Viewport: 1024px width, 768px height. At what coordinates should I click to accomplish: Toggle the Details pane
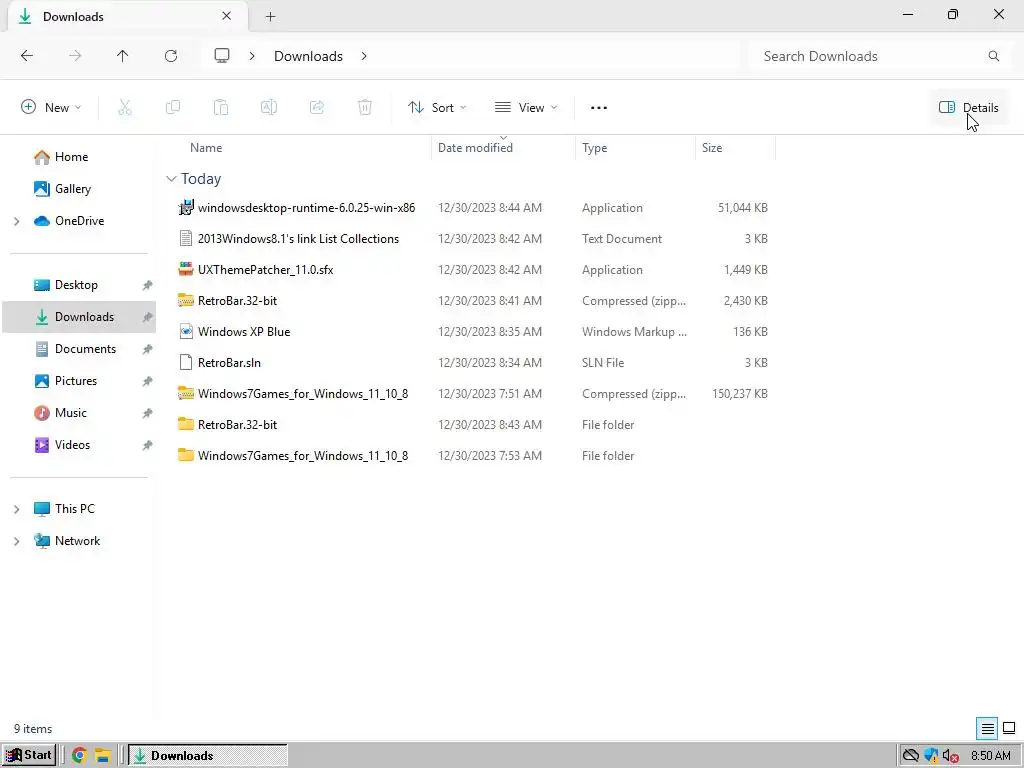pos(968,108)
